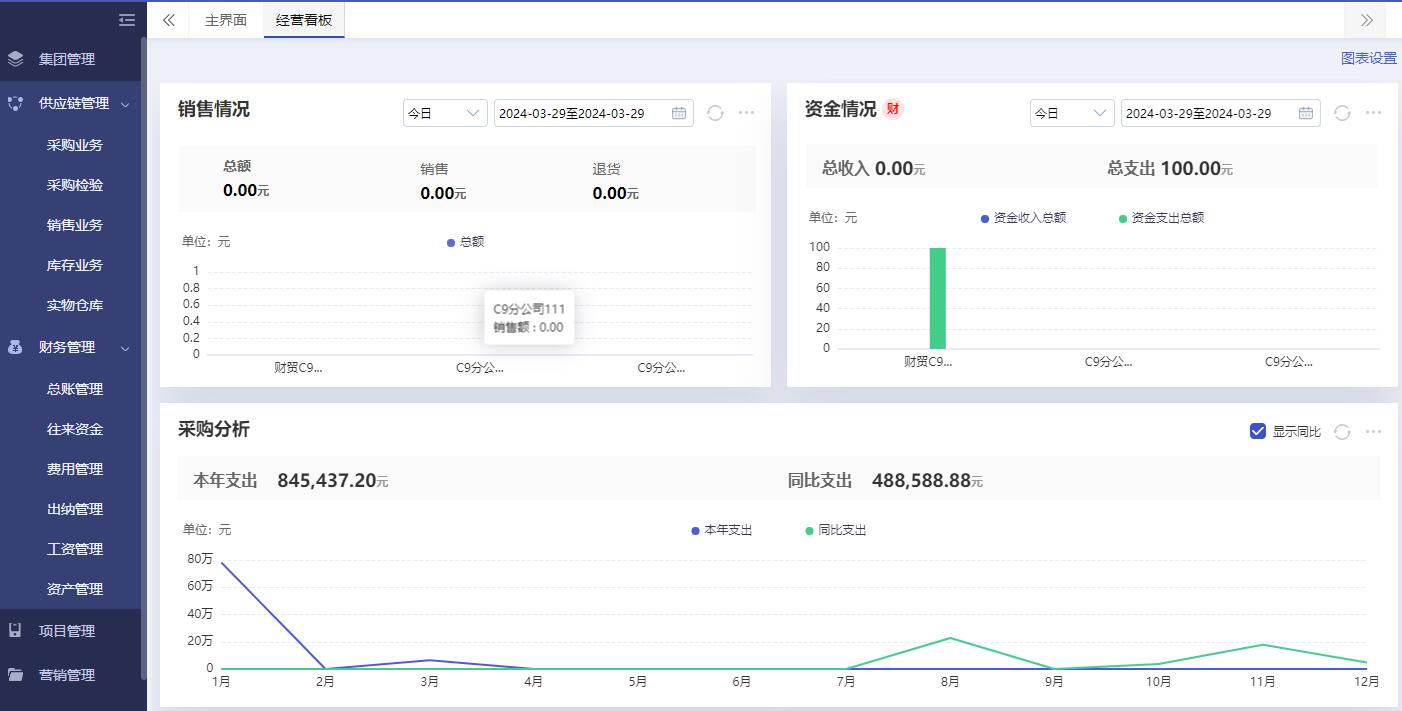Toggle the 资金收入总额 legend series
The height and width of the screenshot is (711, 1402).
click(x=1023, y=218)
